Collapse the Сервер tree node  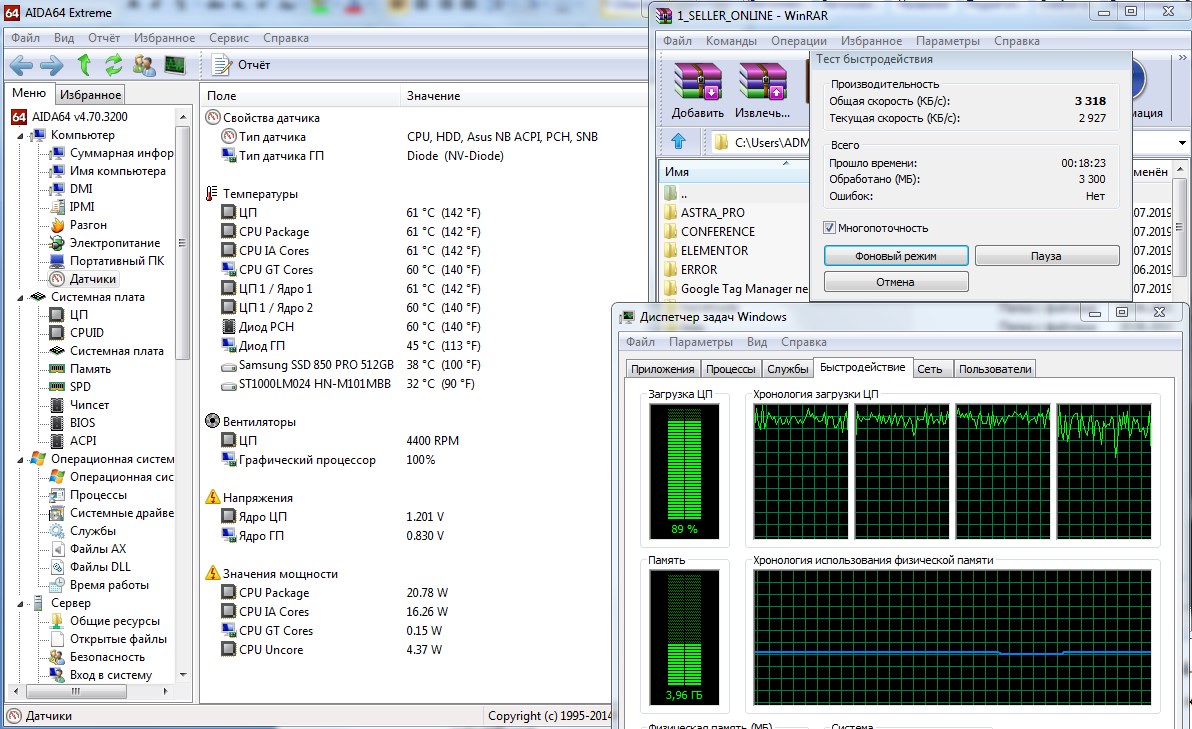[21, 604]
